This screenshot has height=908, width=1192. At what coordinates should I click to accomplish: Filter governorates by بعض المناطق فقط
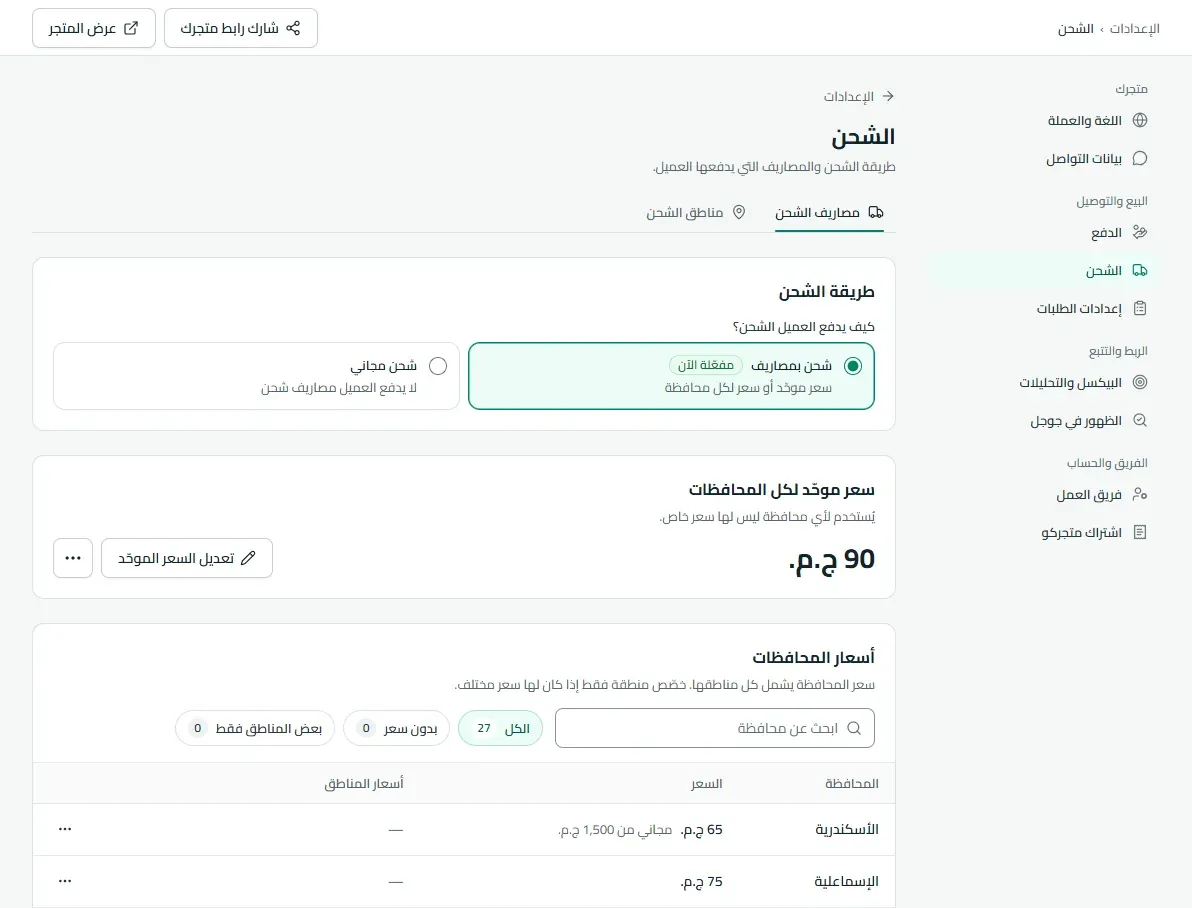pos(255,729)
